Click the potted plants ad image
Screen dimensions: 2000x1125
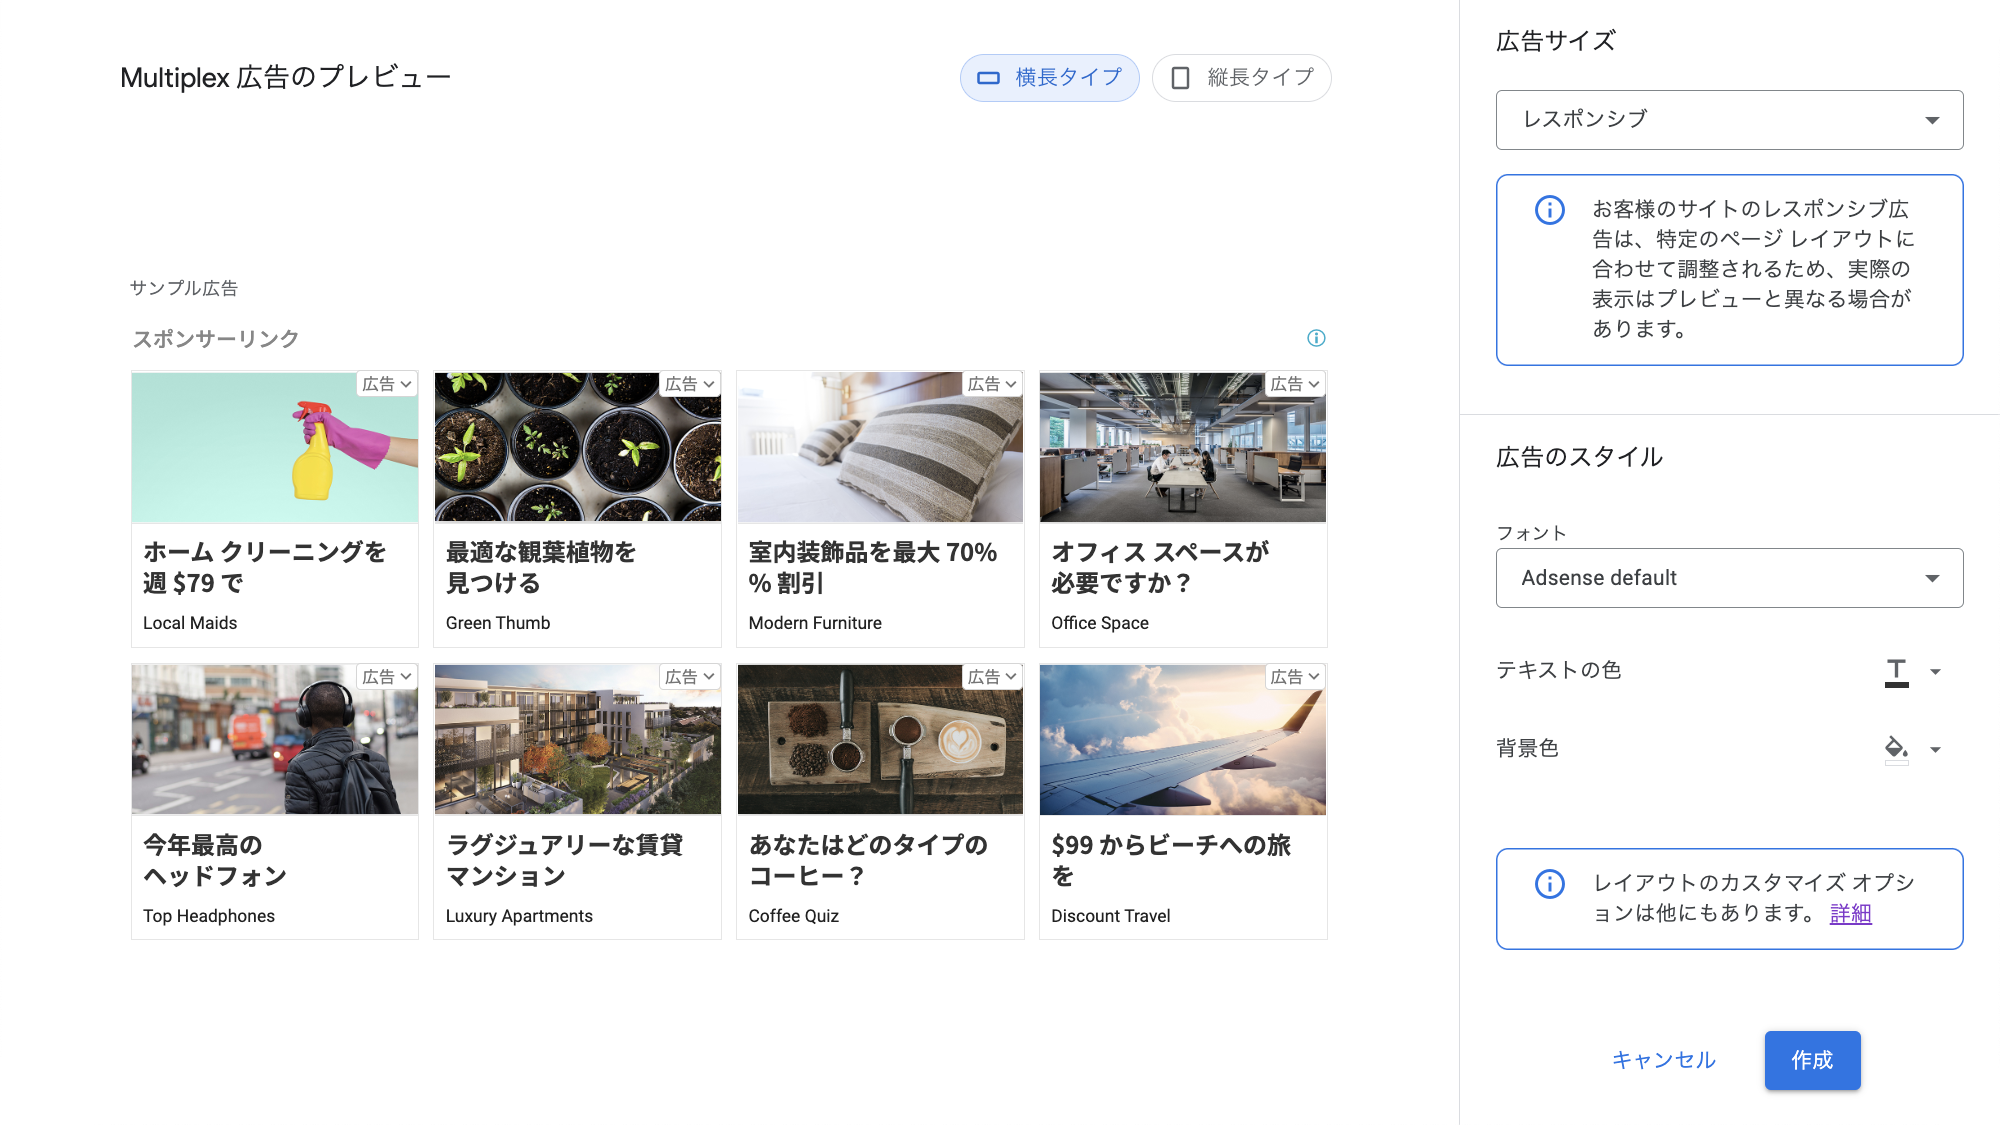point(577,447)
